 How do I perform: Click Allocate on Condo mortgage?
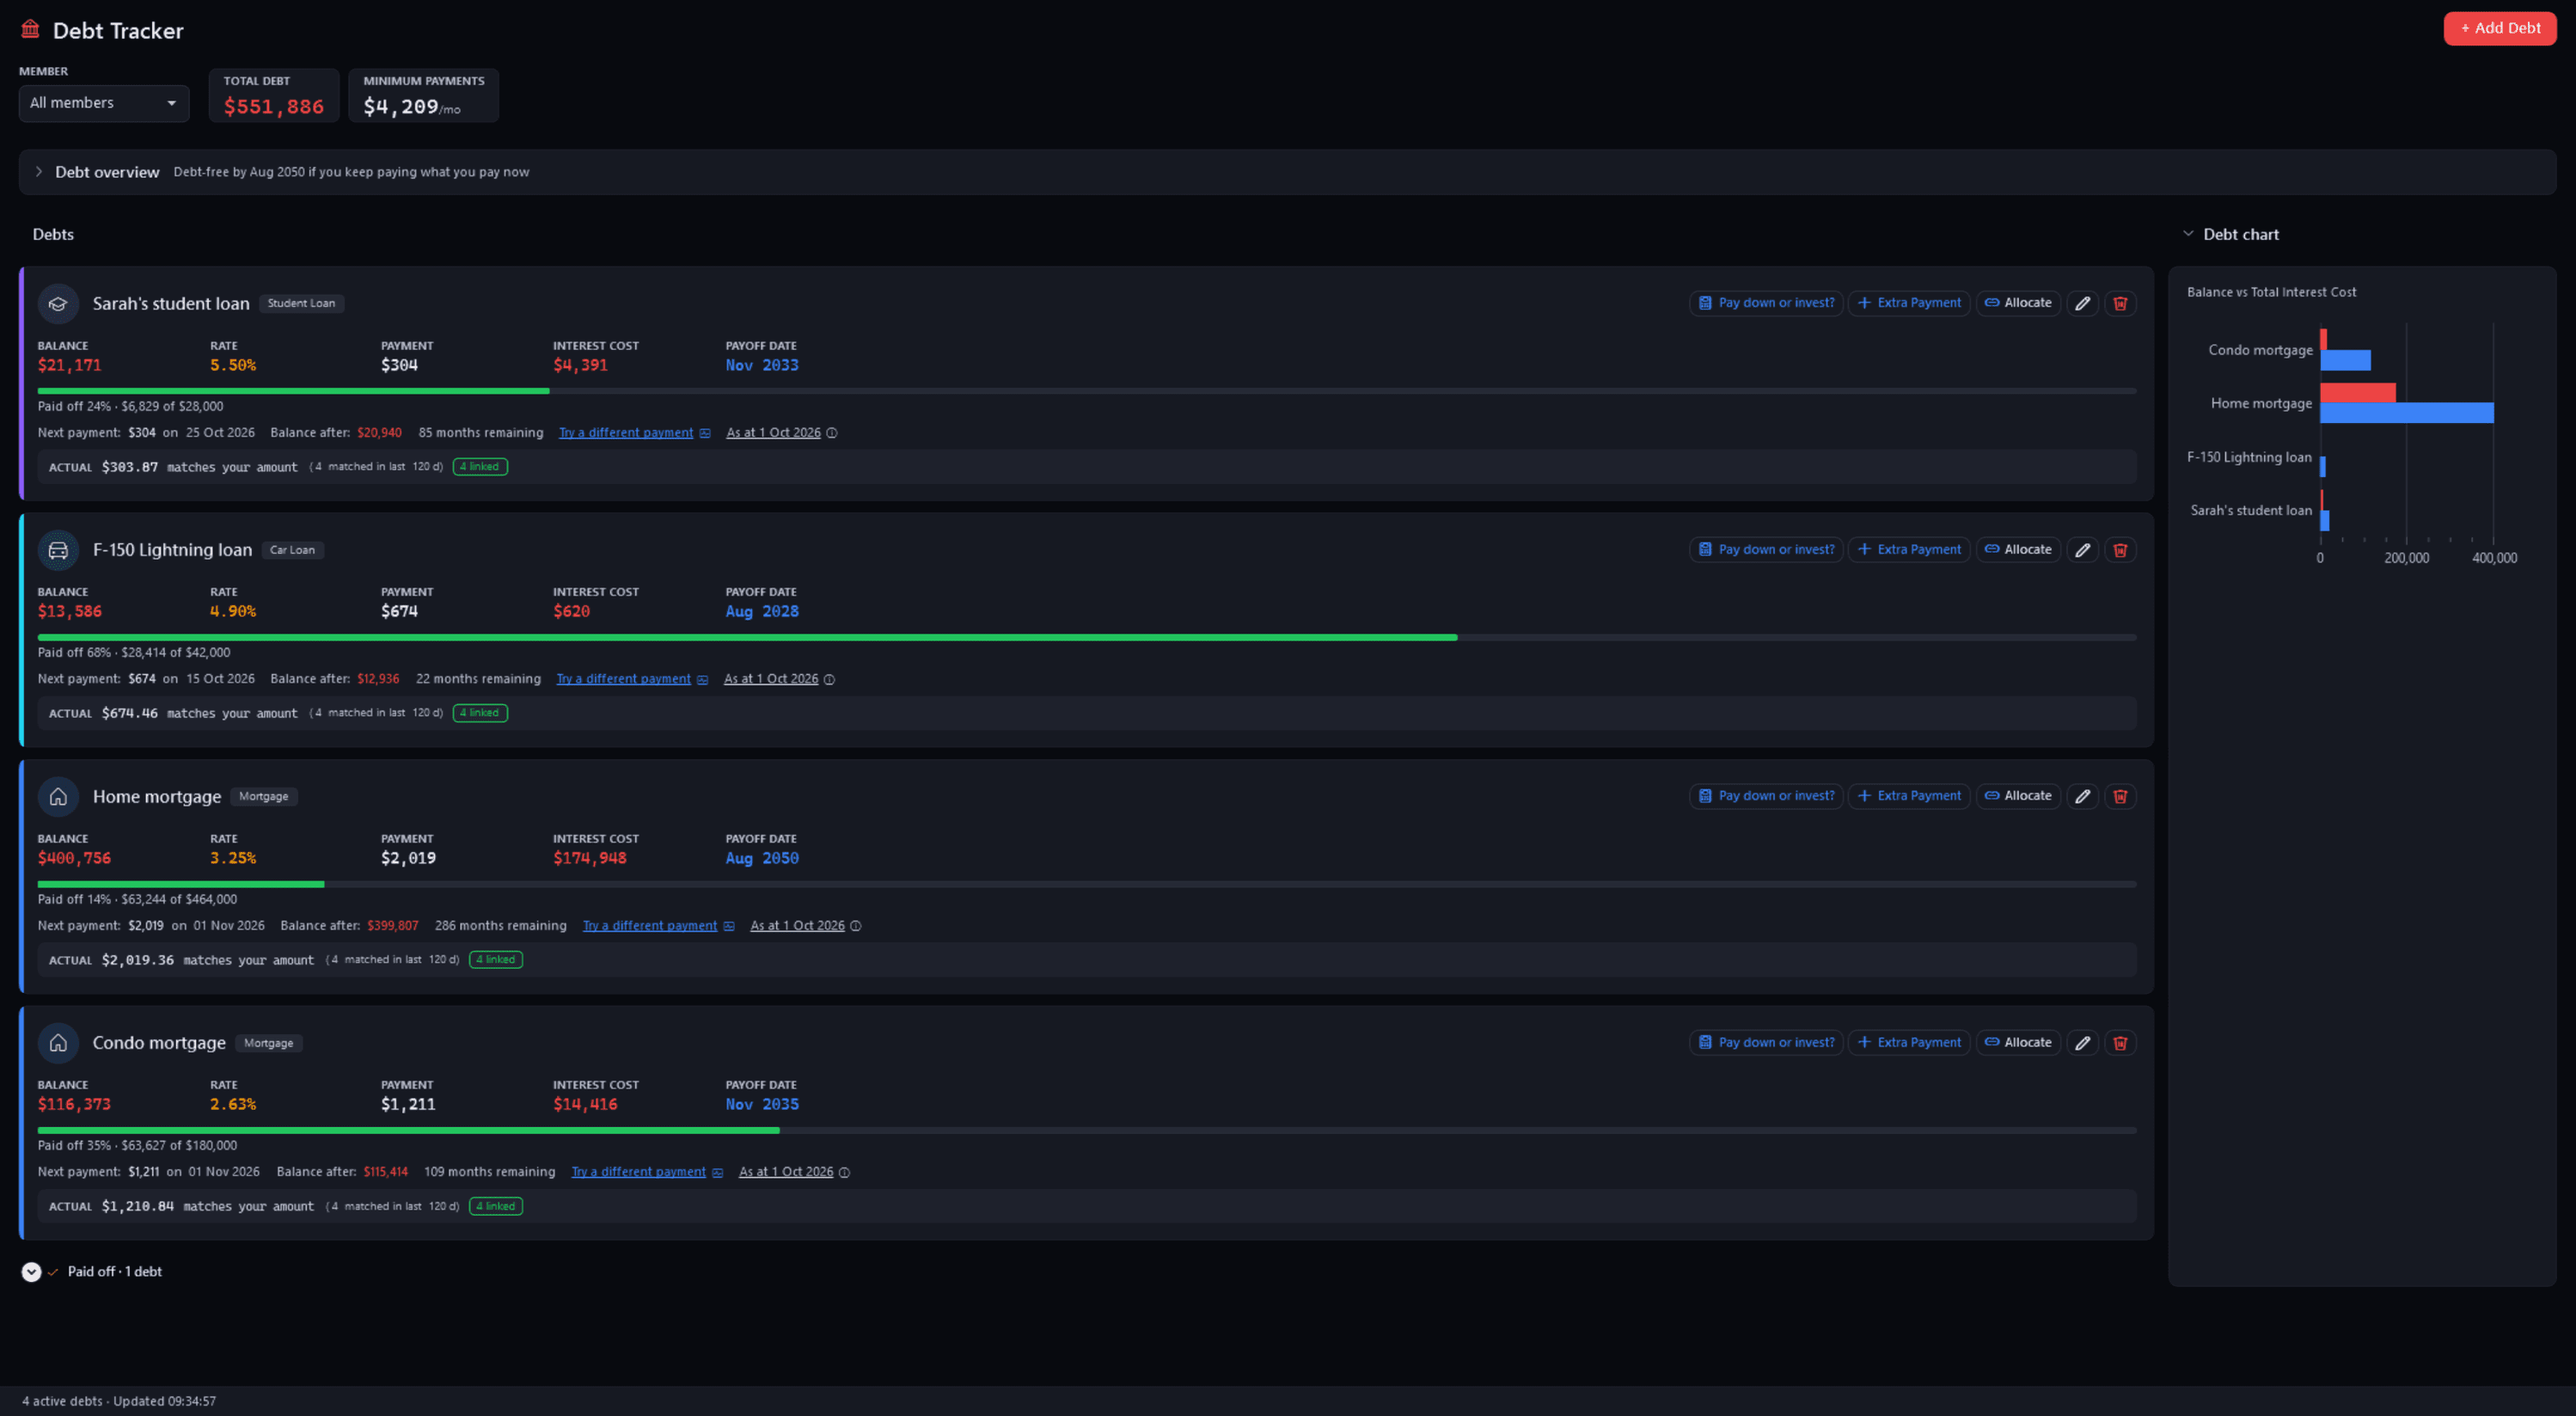(2018, 1043)
